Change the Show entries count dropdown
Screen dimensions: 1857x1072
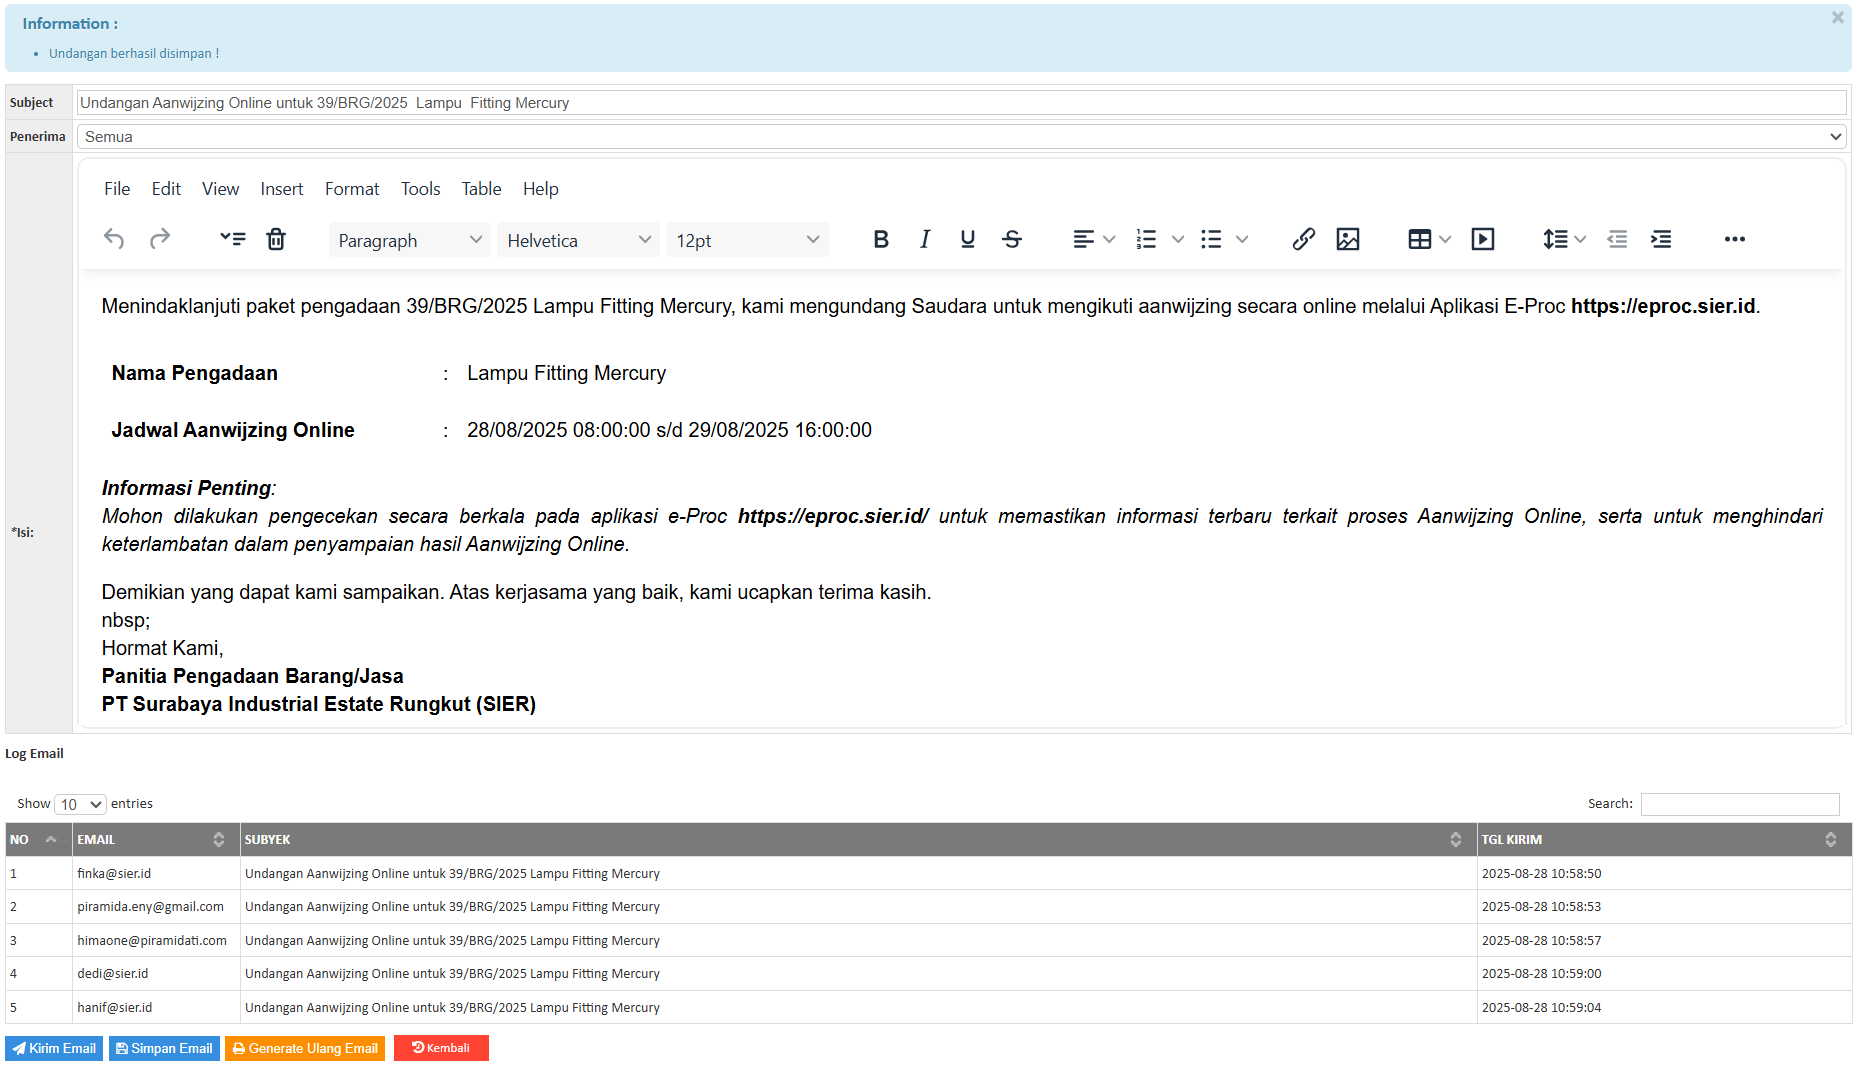[x=80, y=804]
